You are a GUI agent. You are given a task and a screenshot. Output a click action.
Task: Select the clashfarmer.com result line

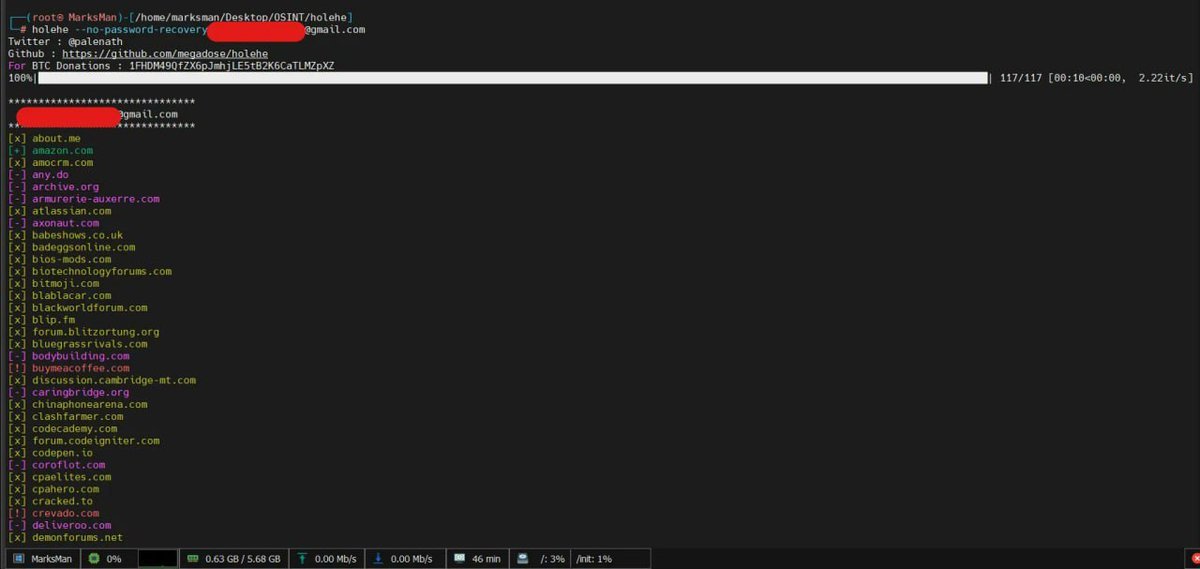click(x=66, y=416)
